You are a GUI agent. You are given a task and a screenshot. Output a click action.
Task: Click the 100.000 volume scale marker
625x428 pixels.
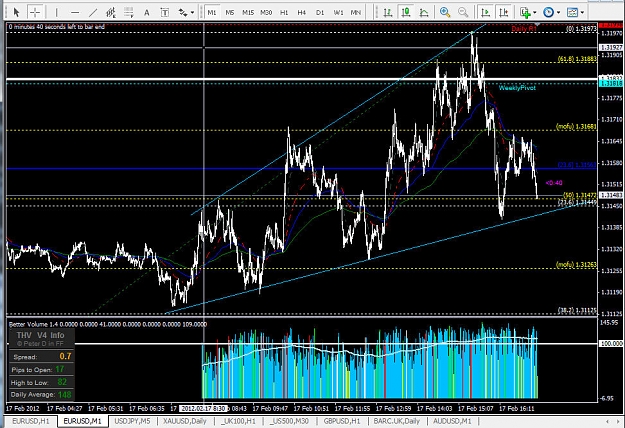click(x=611, y=343)
